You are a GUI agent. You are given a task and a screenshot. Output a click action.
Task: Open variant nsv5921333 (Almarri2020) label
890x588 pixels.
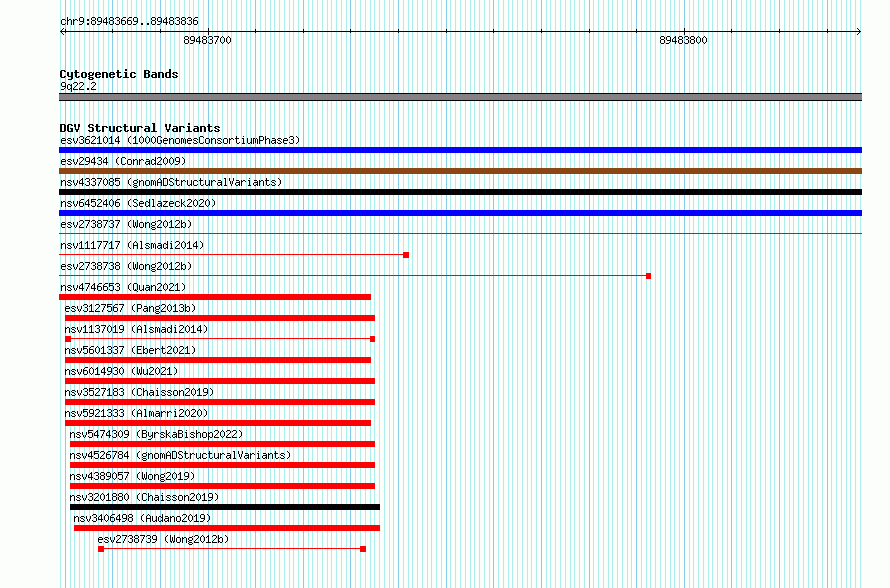click(x=136, y=413)
